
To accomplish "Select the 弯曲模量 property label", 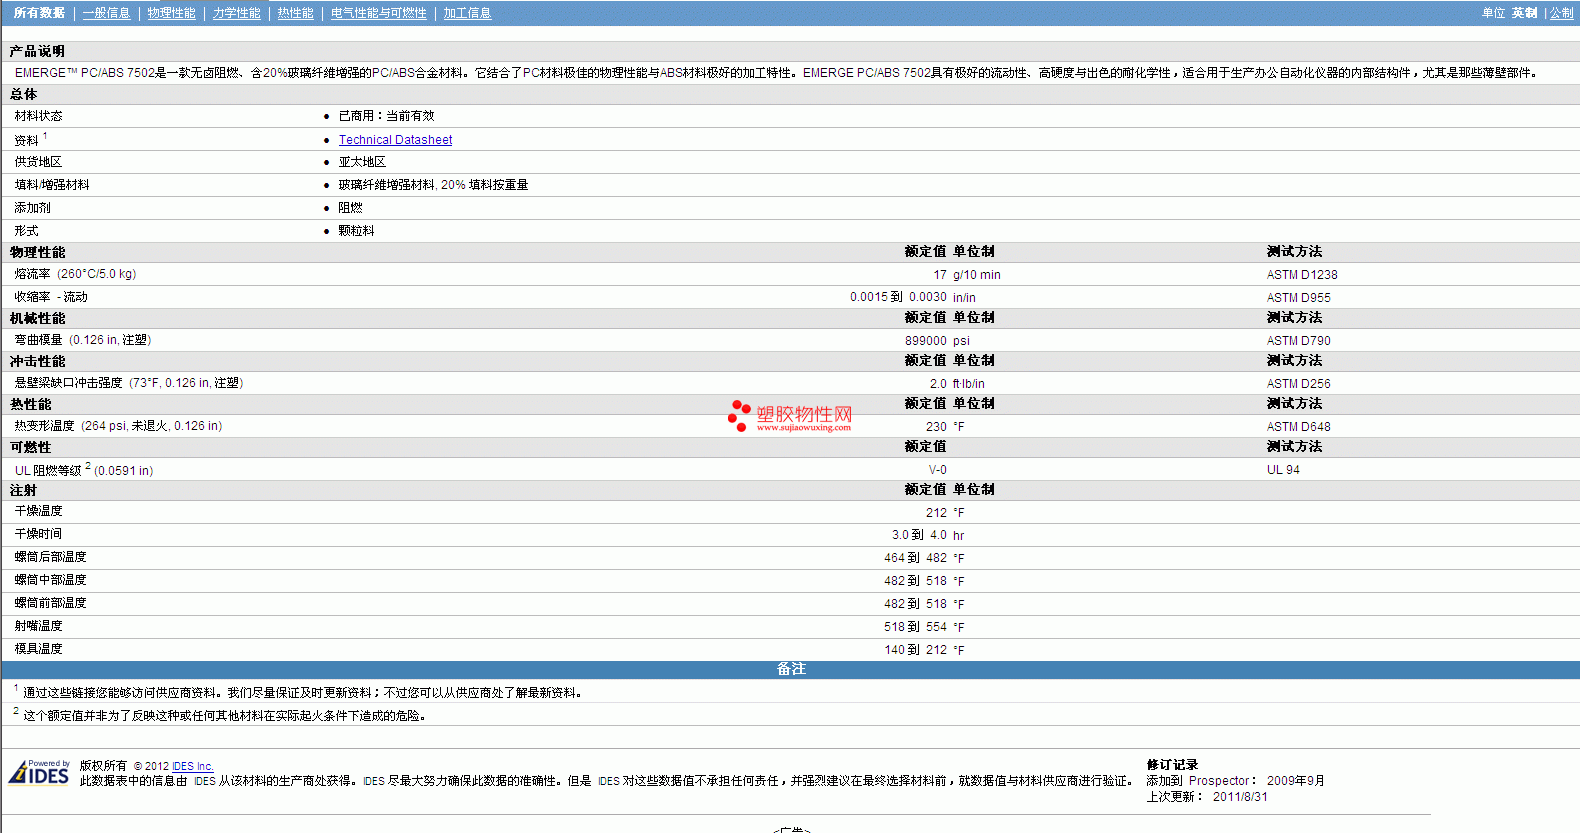I will 83,340.
